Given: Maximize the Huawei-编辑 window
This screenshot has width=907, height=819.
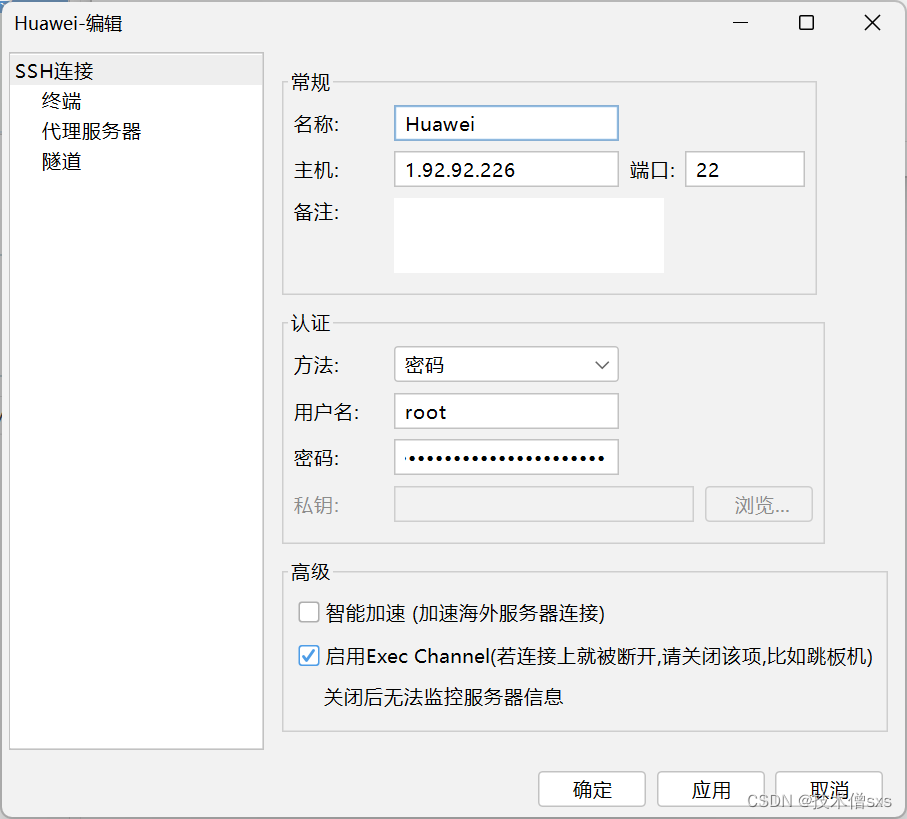Looking at the screenshot, I should coord(806,23).
